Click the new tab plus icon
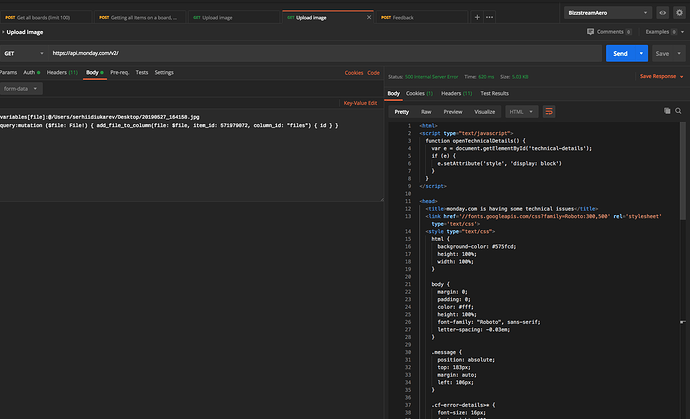 tap(477, 17)
